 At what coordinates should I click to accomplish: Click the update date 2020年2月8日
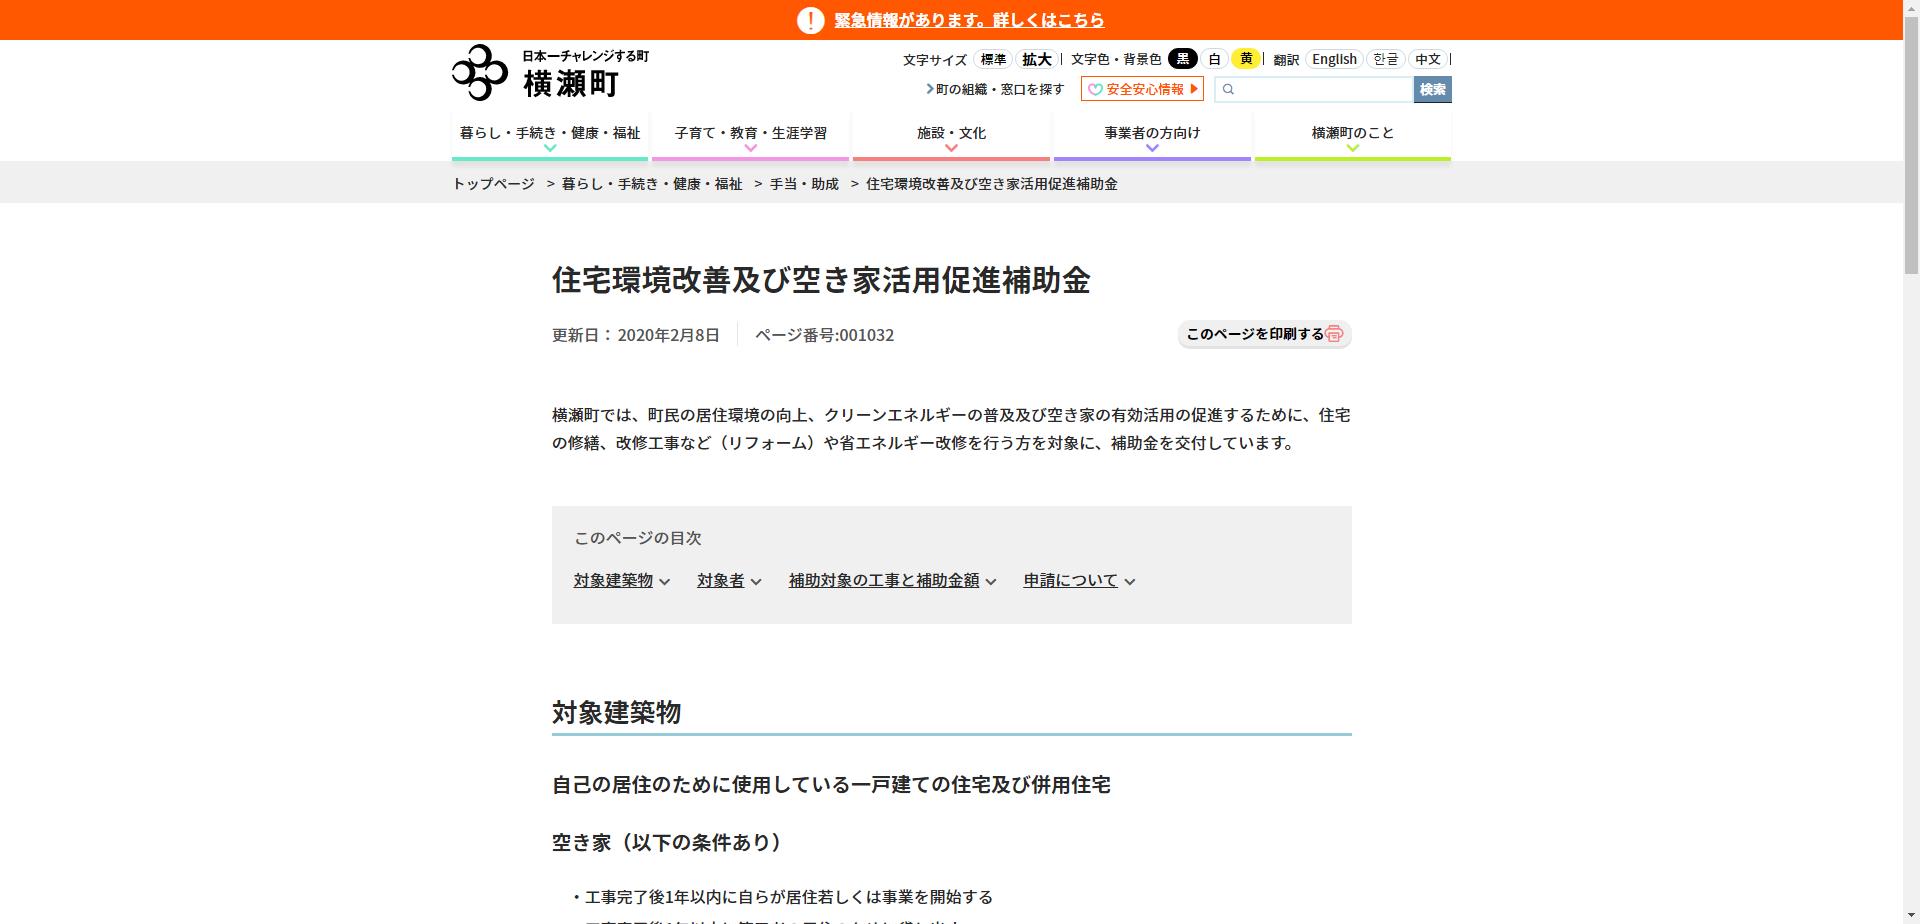coord(668,335)
